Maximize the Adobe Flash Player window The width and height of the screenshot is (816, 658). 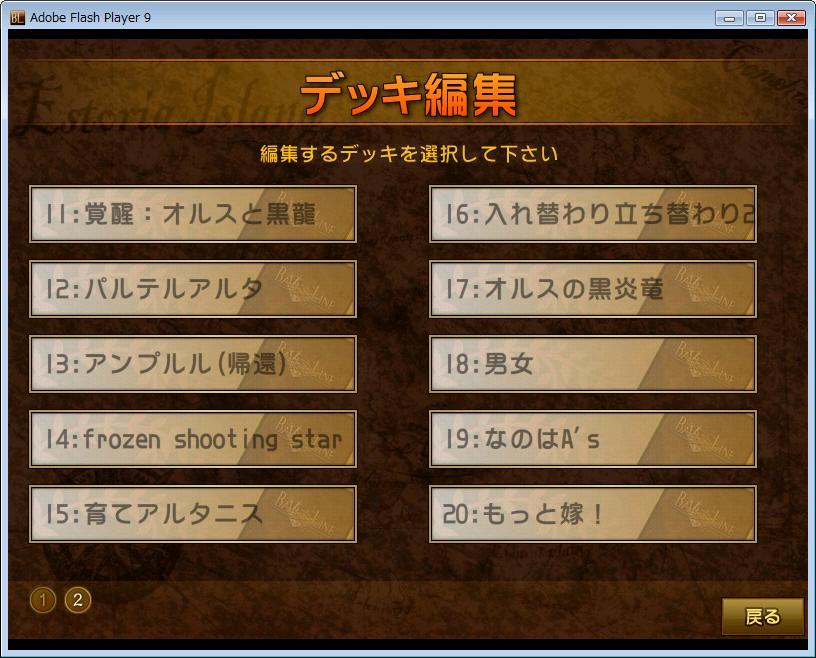760,18
